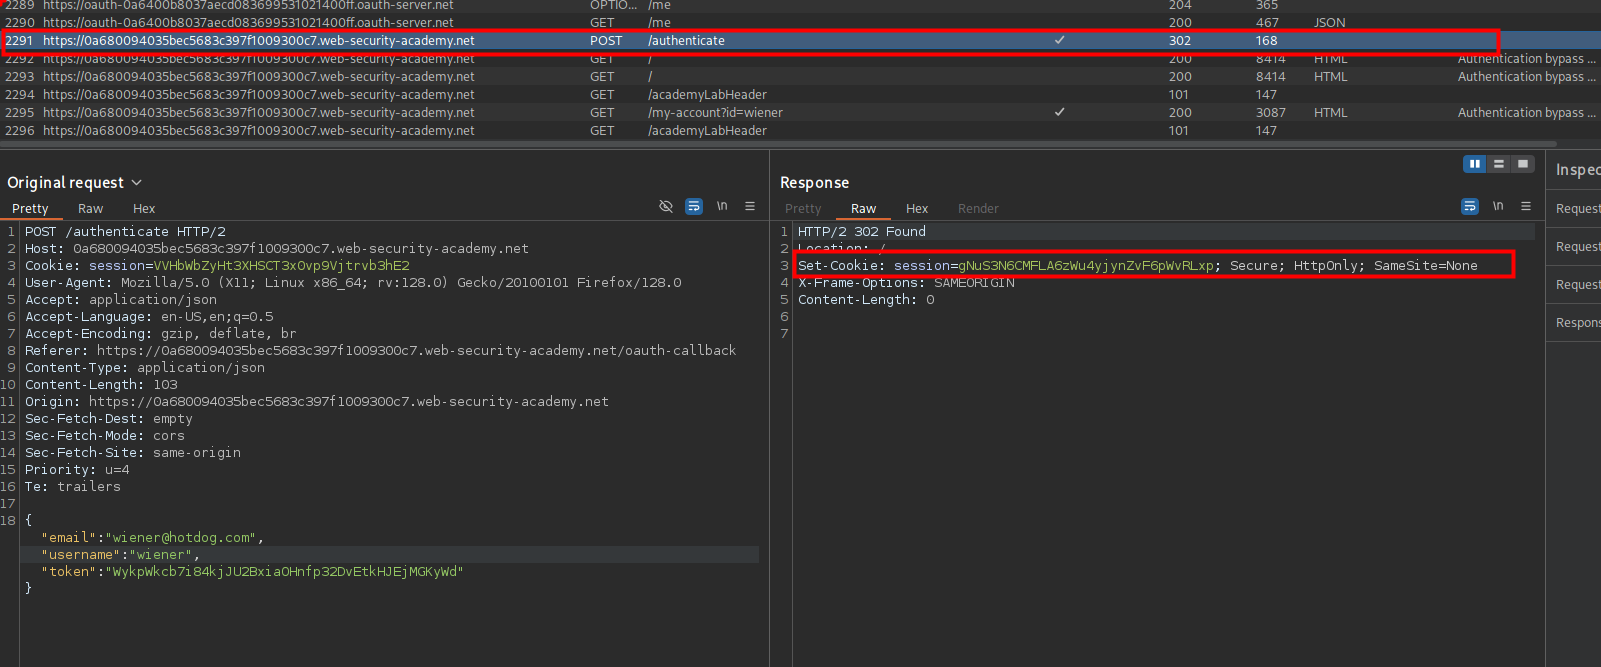Switch to top-bottom stacked layout
The height and width of the screenshot is (667, 1601).
1498,164
